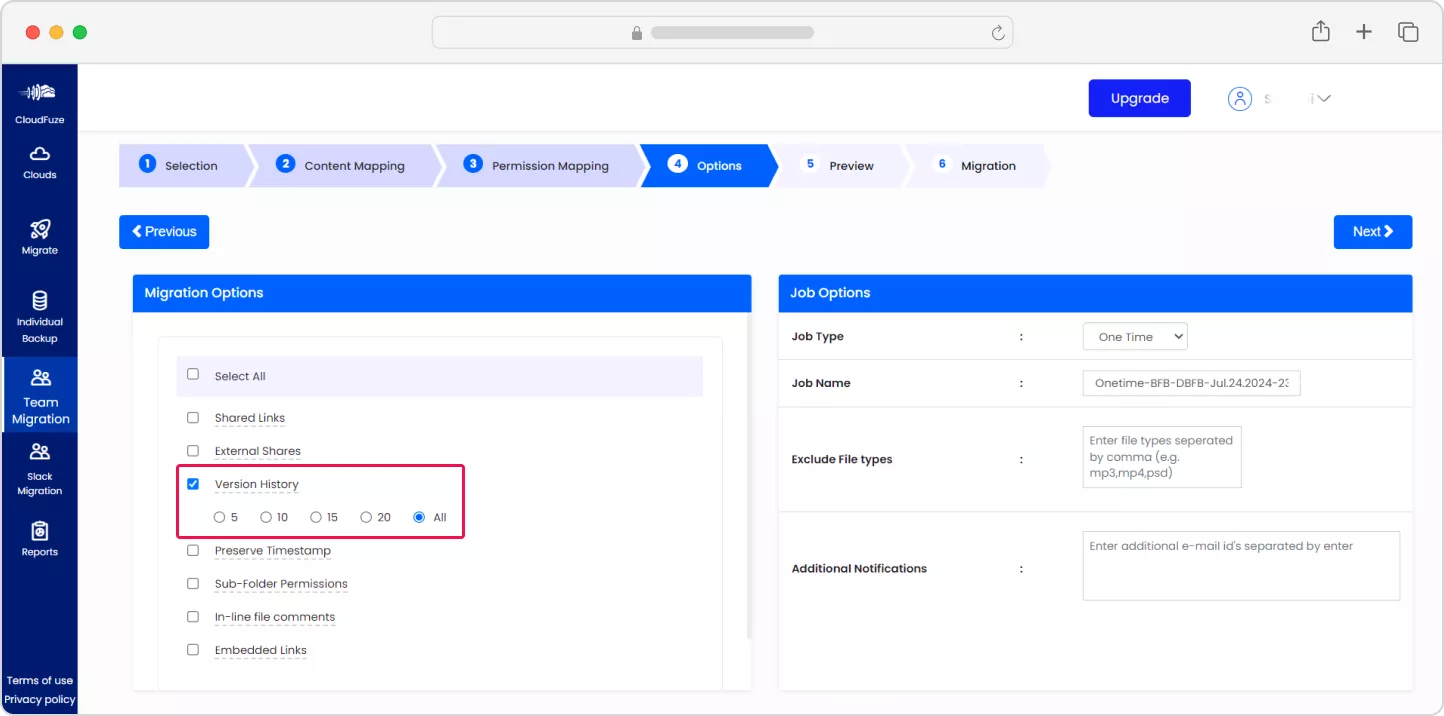Click Migration Options panel scrollbar
Viewport: 1444px width, 716px height.
point(749,477)
